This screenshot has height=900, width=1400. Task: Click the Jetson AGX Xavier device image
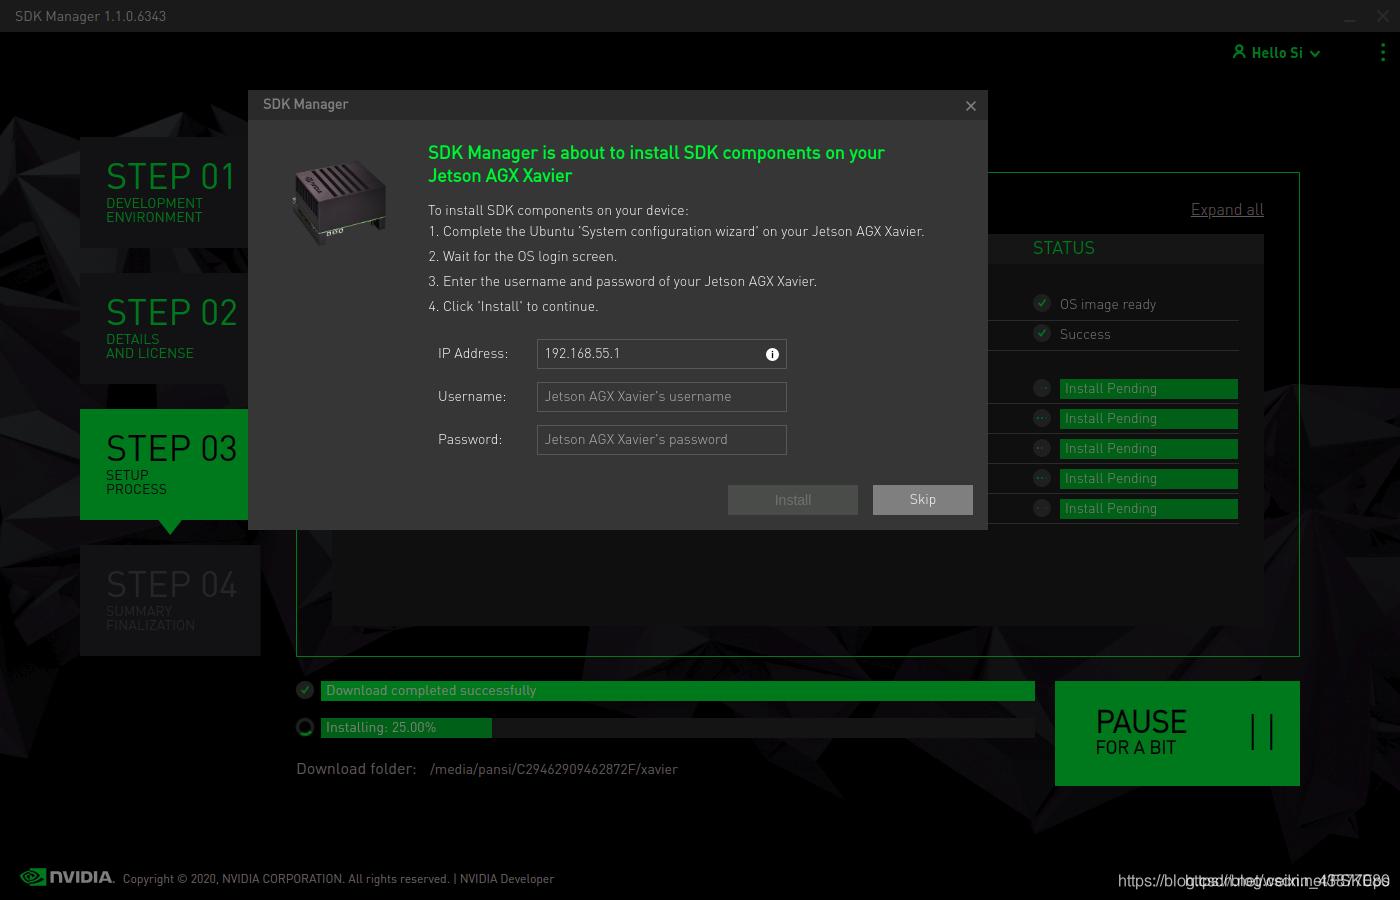[x=339, y=204]
